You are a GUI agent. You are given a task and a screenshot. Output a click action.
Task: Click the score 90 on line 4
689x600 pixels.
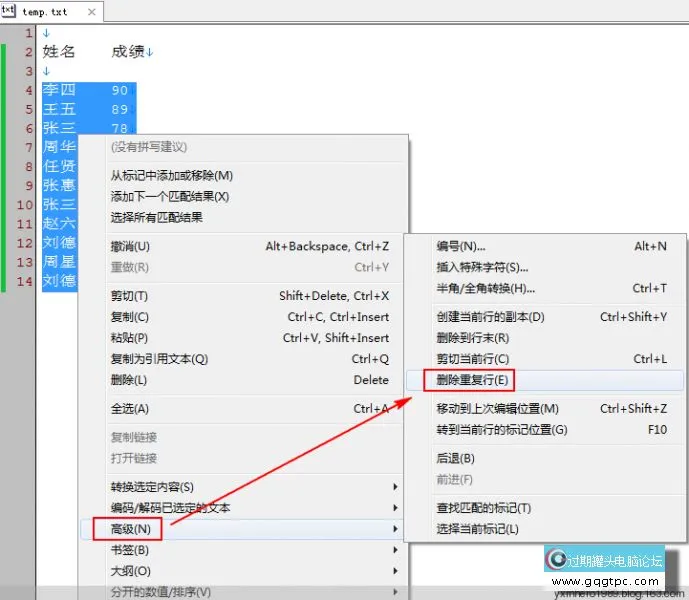[120, 91]
